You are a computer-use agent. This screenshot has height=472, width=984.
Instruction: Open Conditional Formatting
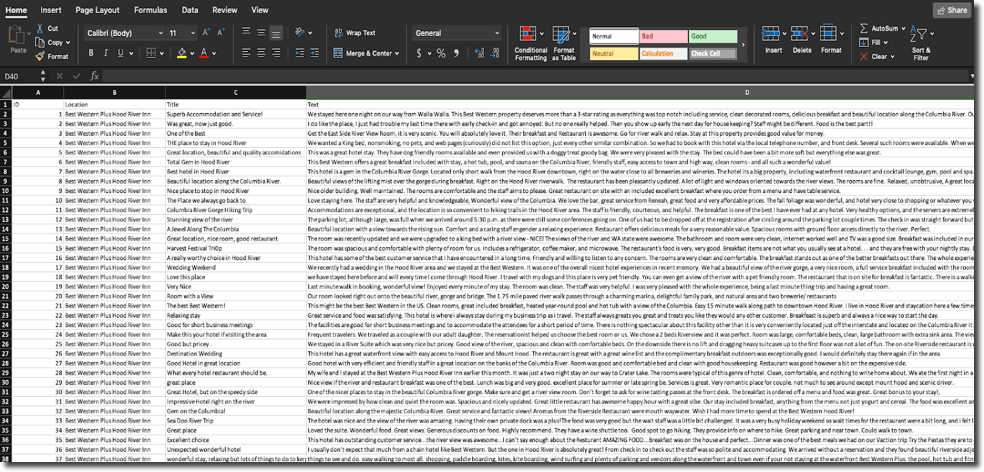point(531,44)
